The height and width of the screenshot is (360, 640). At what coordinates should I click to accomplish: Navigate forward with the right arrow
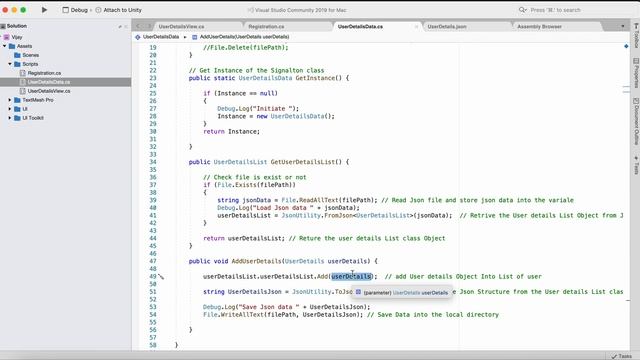149,27
